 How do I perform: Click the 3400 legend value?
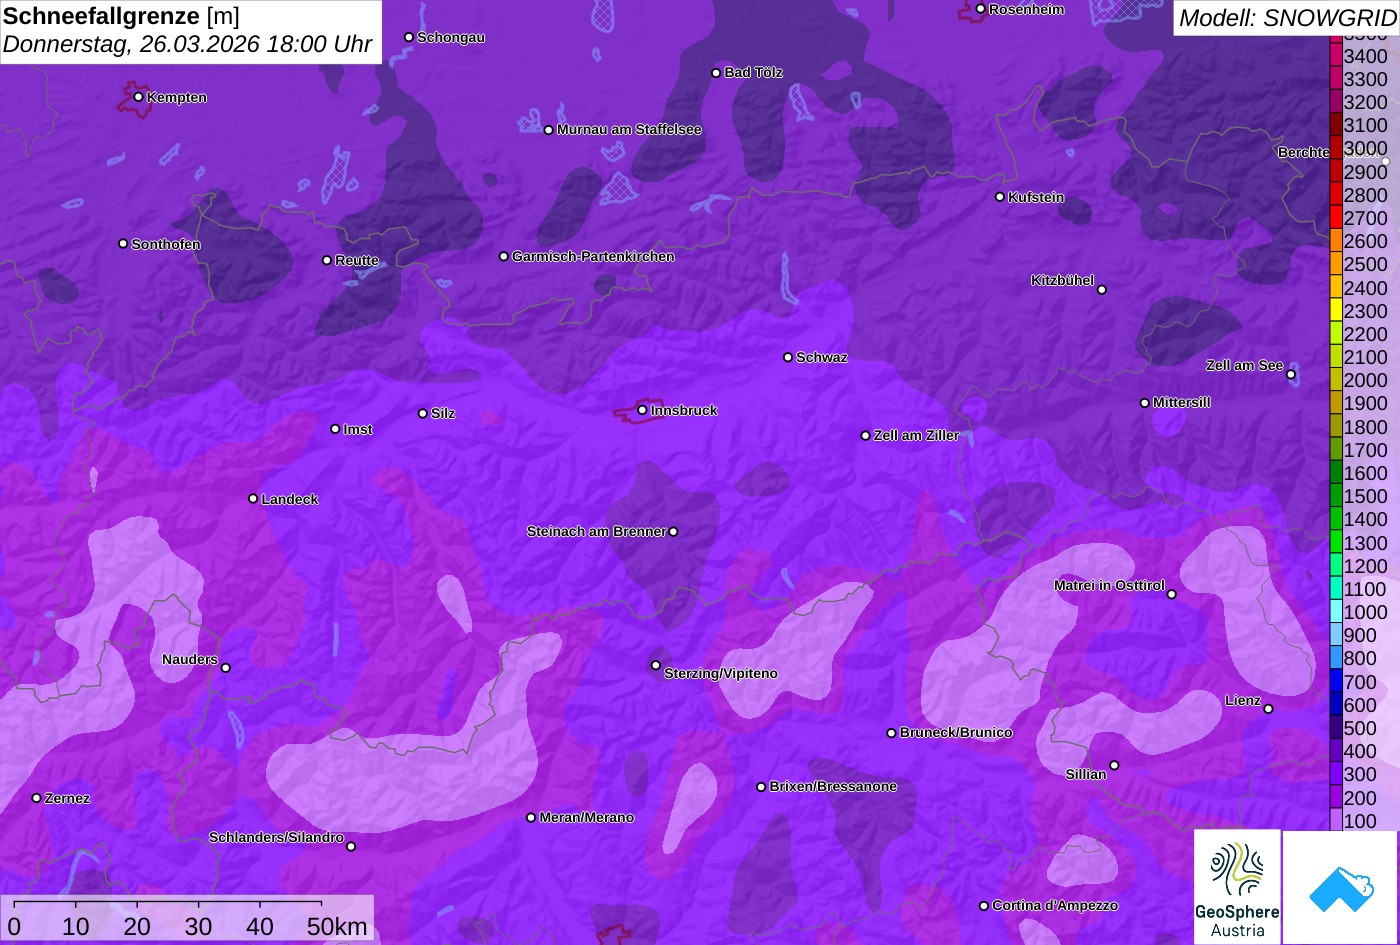coord(1366,56)
